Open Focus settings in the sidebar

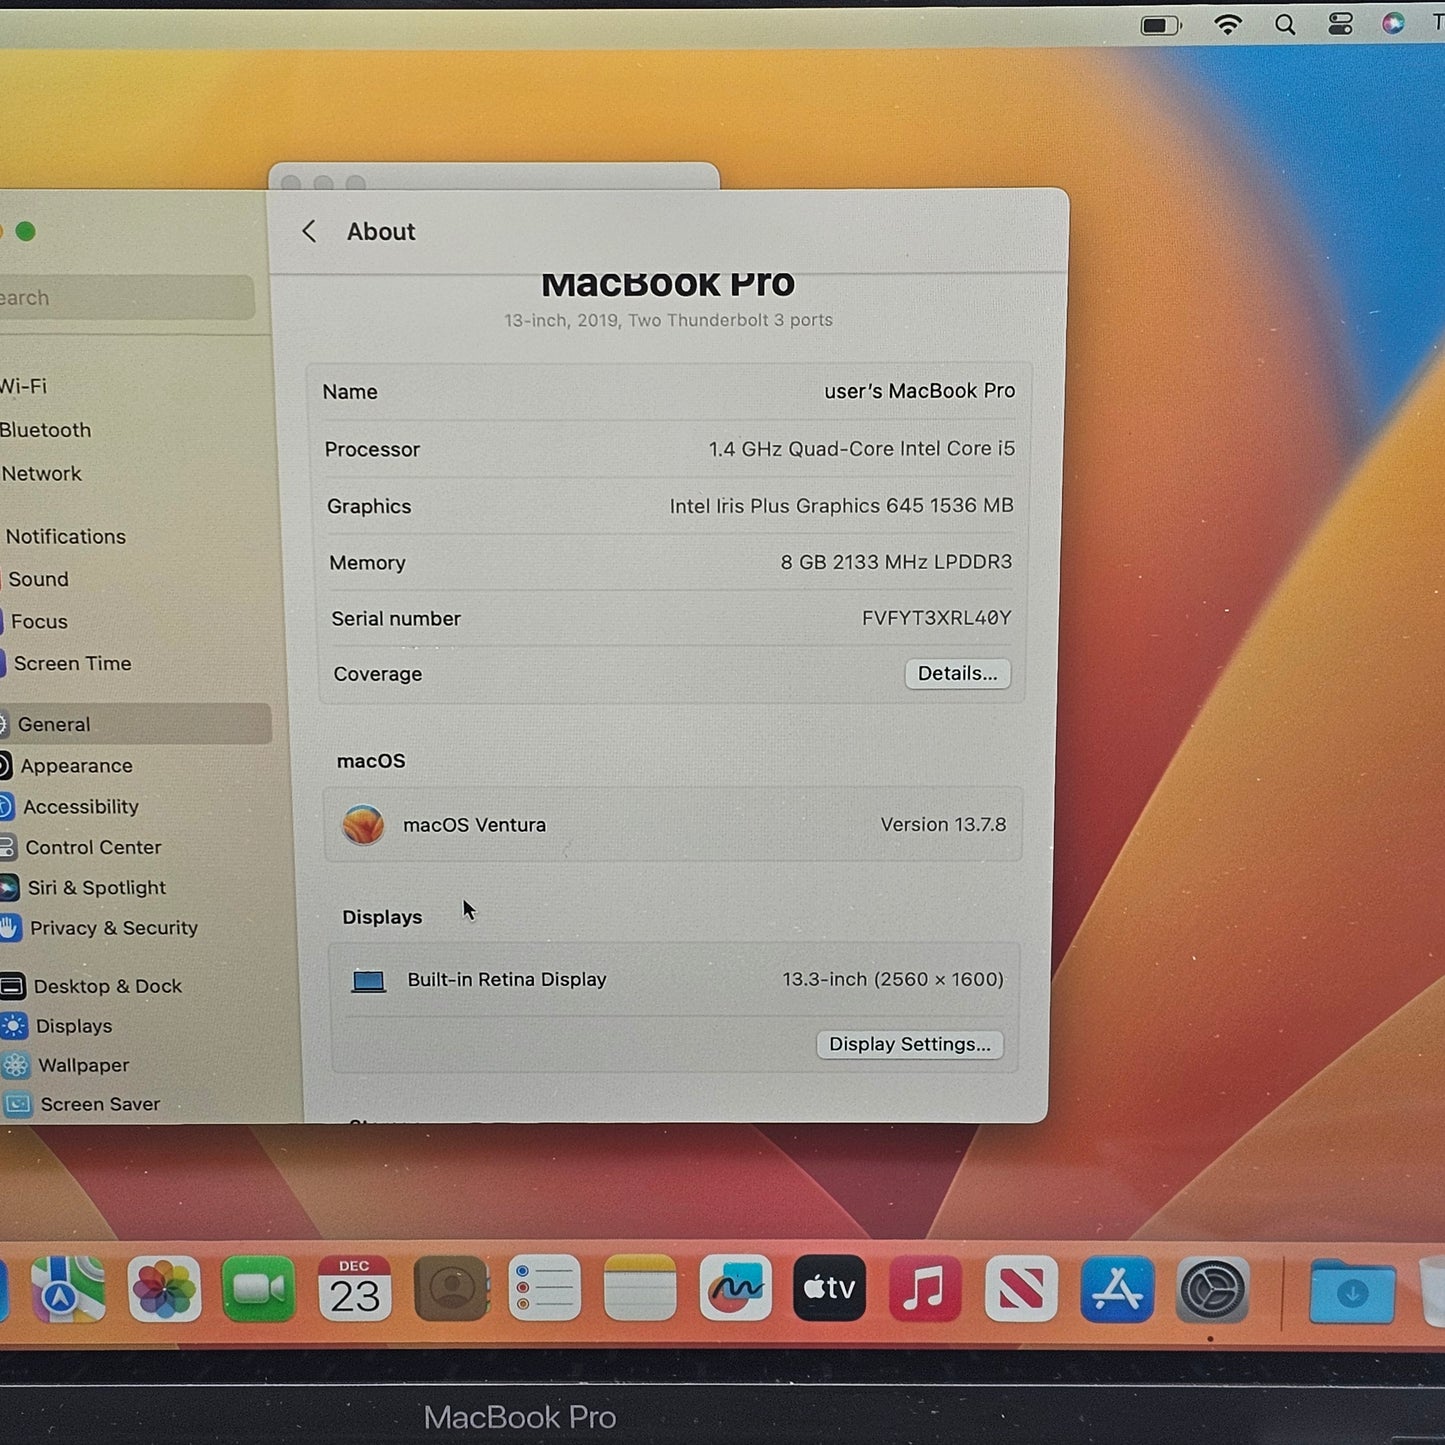[39, 621]
